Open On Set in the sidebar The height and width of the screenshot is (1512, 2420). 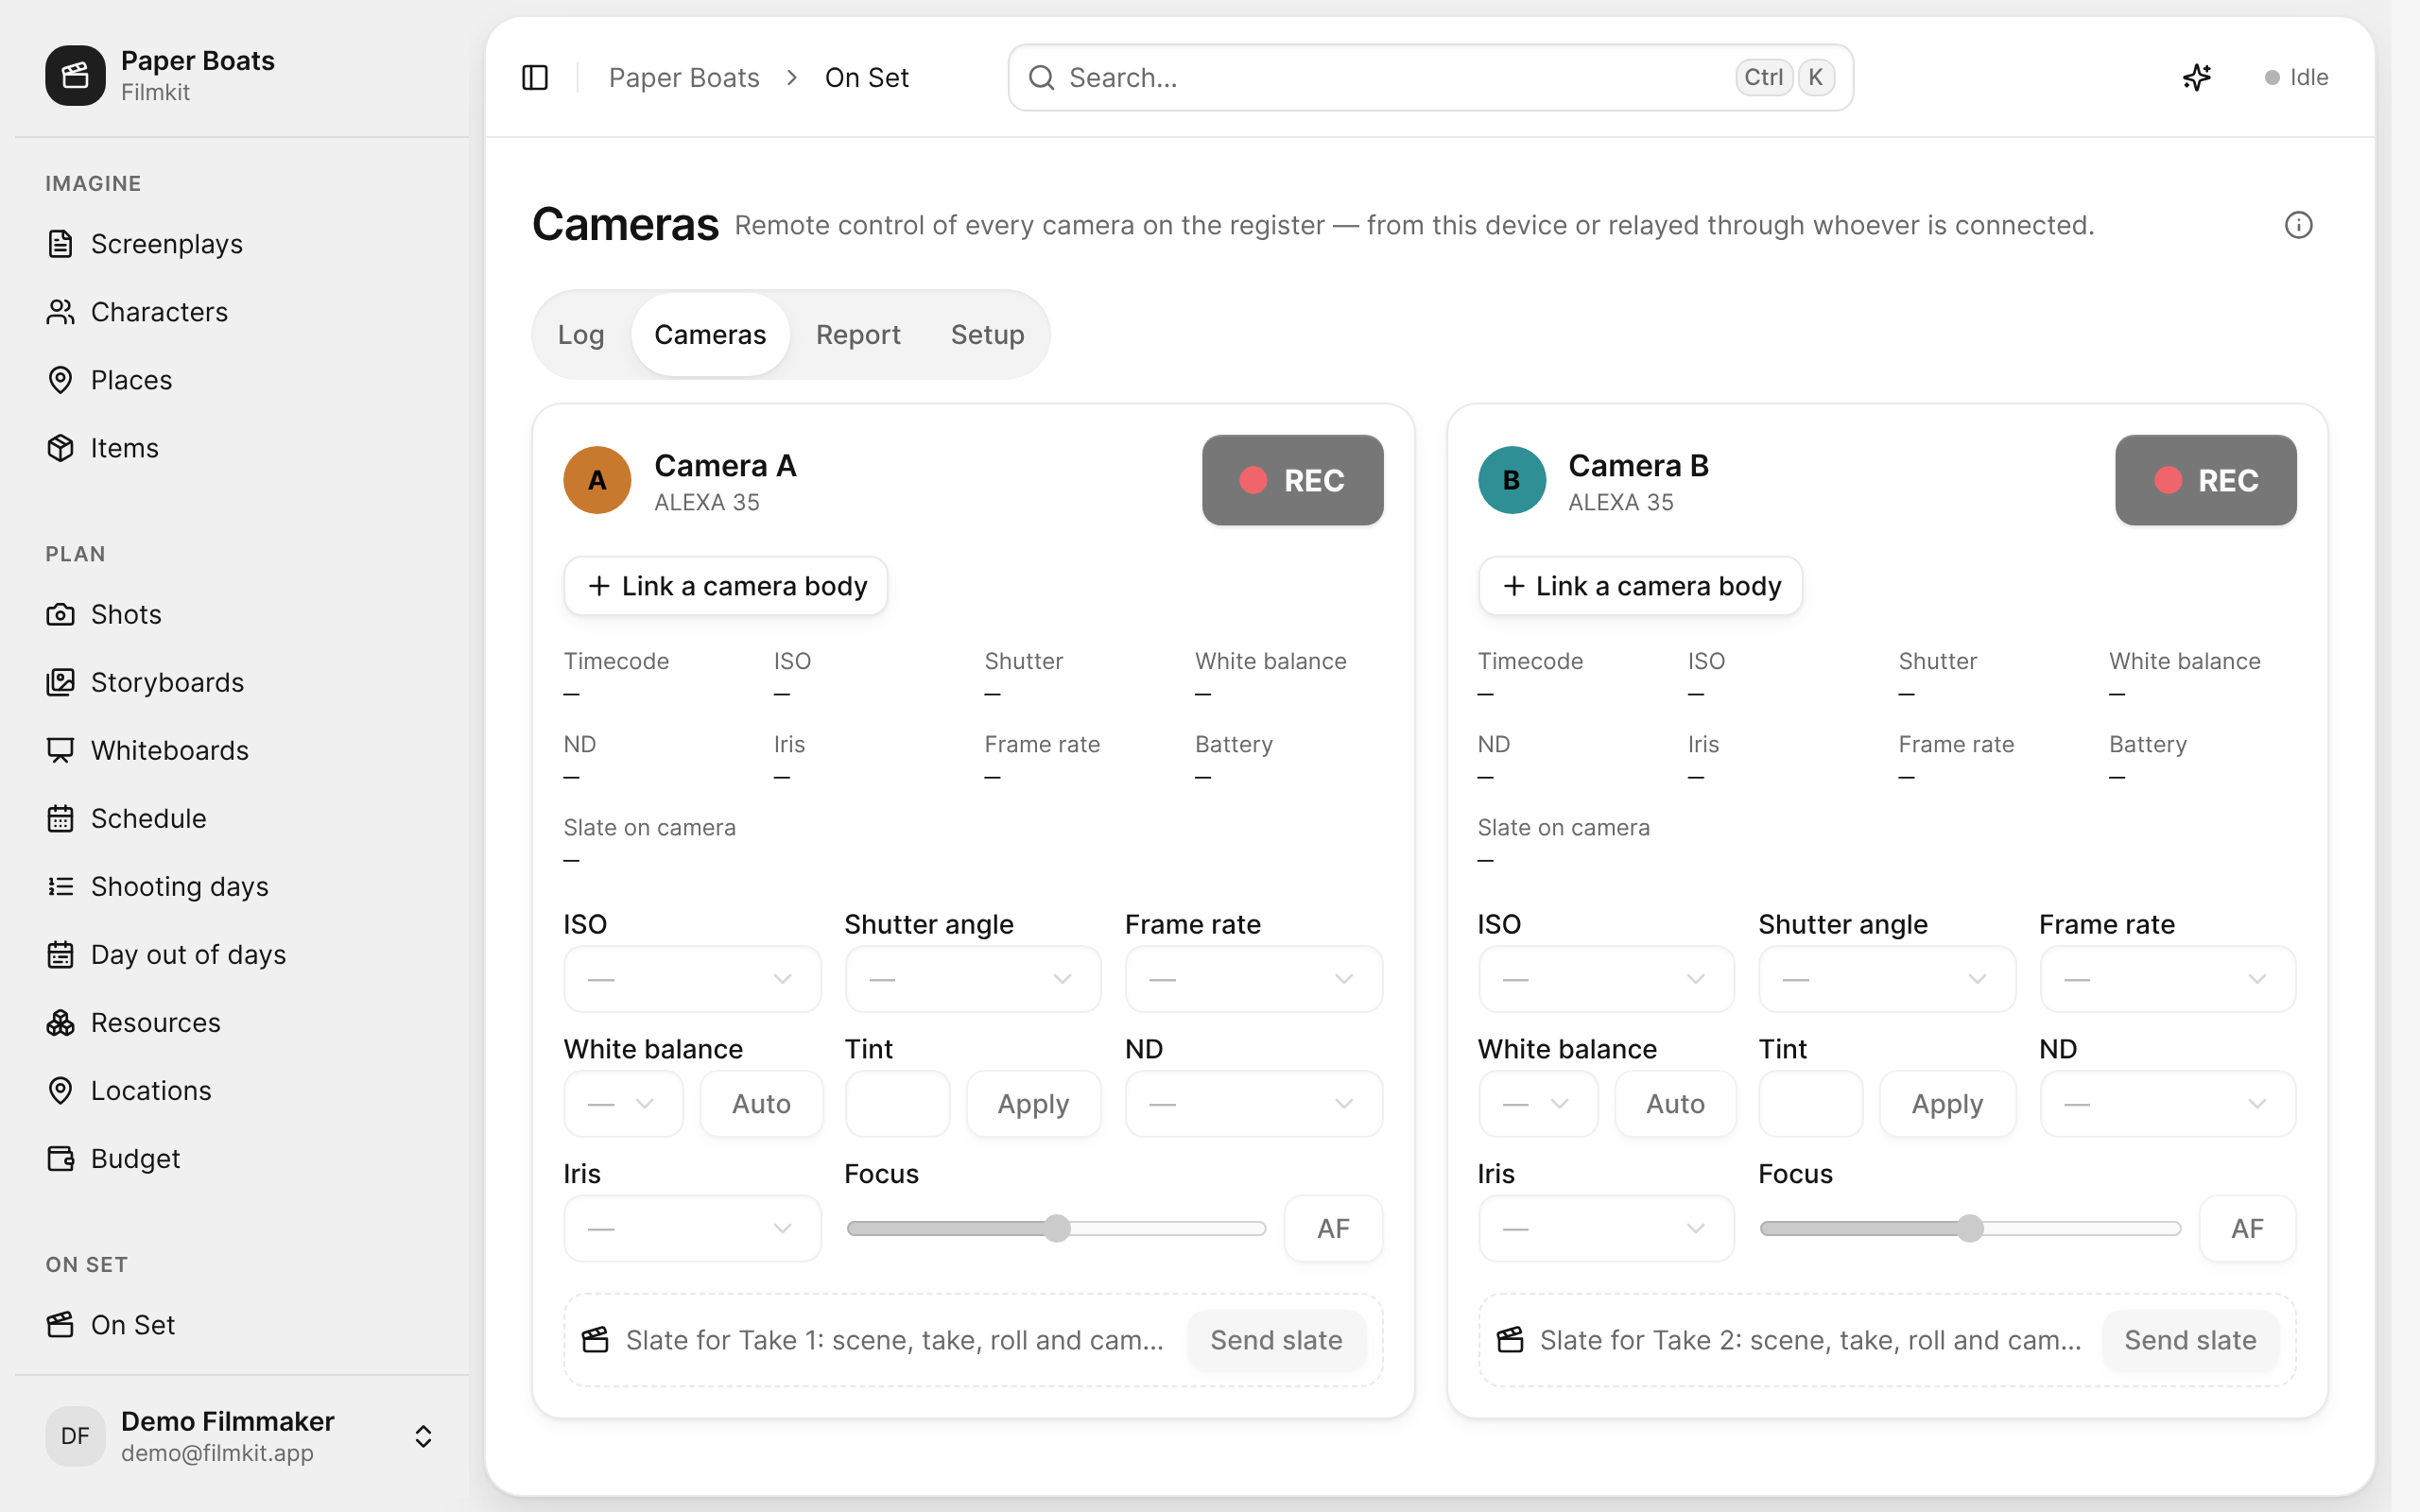pos(242,1324)
